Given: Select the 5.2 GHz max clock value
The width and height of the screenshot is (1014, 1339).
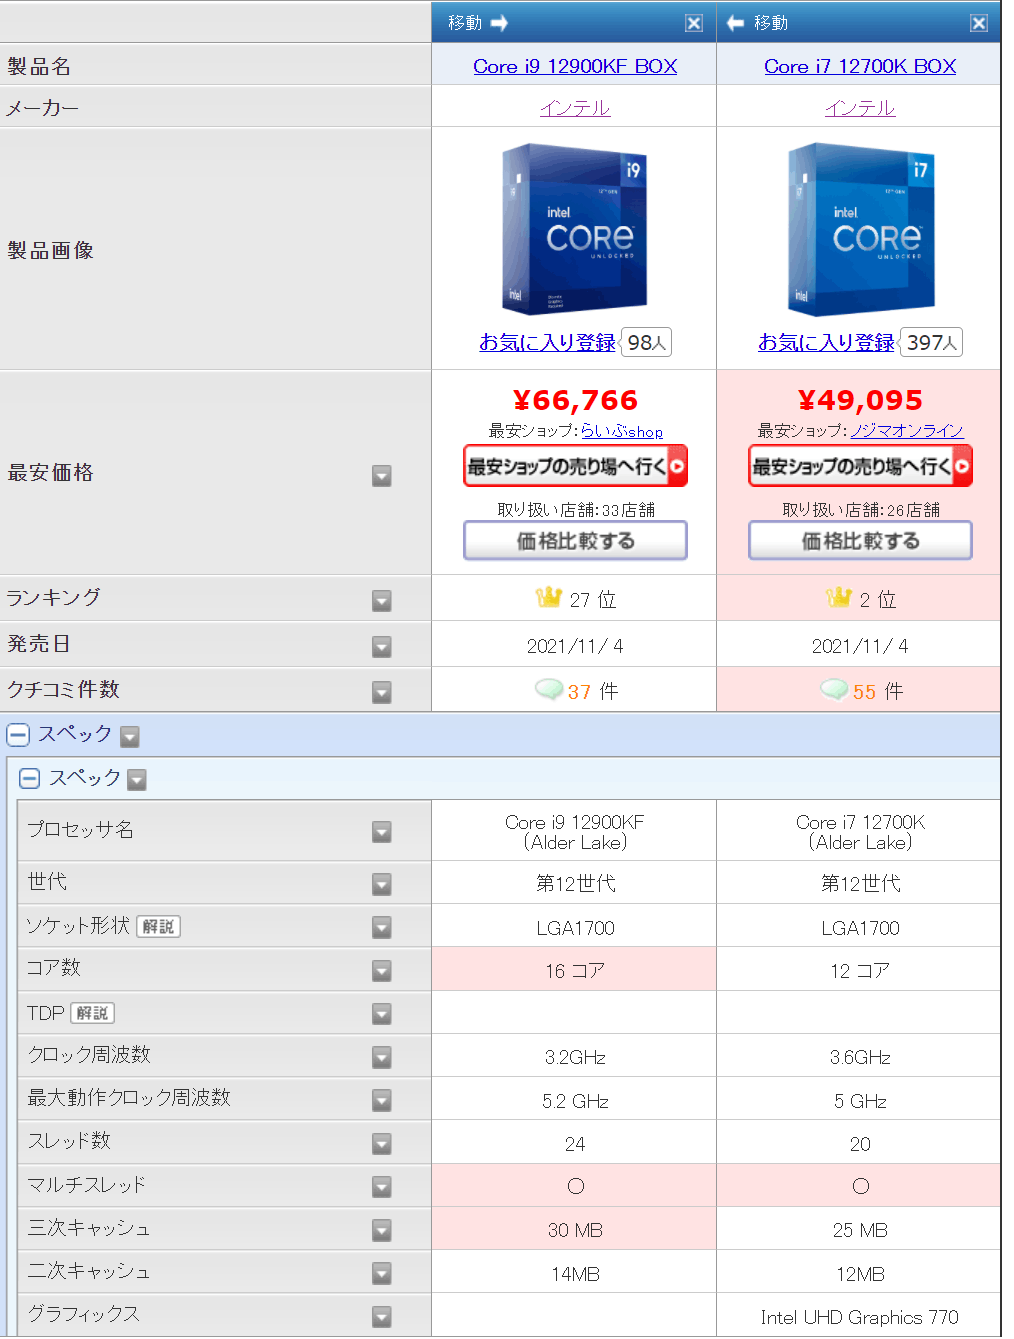Looking at the screenshot, I should pos(575,1101).
